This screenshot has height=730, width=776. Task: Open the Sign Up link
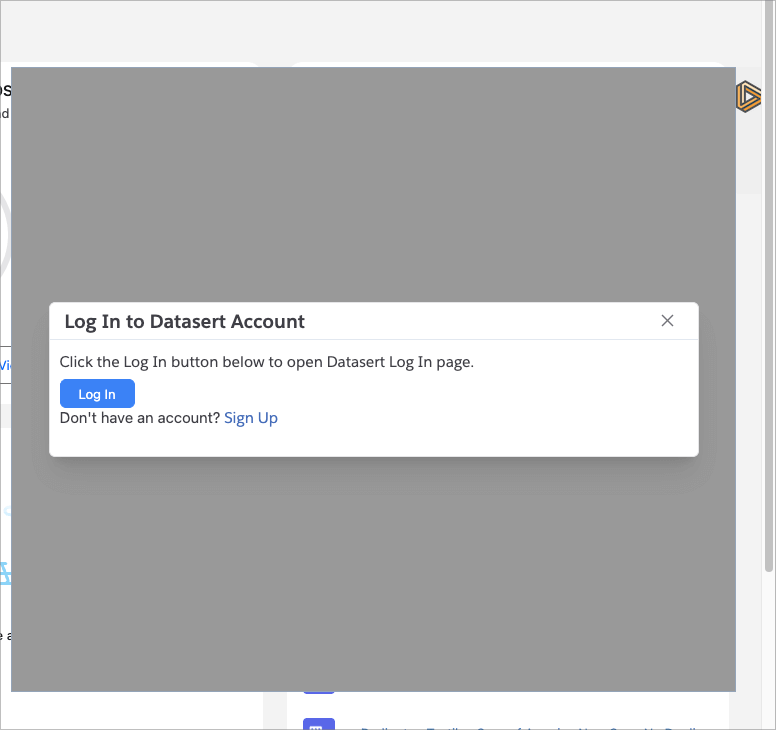pyautogui.click(x=251, y=418)
